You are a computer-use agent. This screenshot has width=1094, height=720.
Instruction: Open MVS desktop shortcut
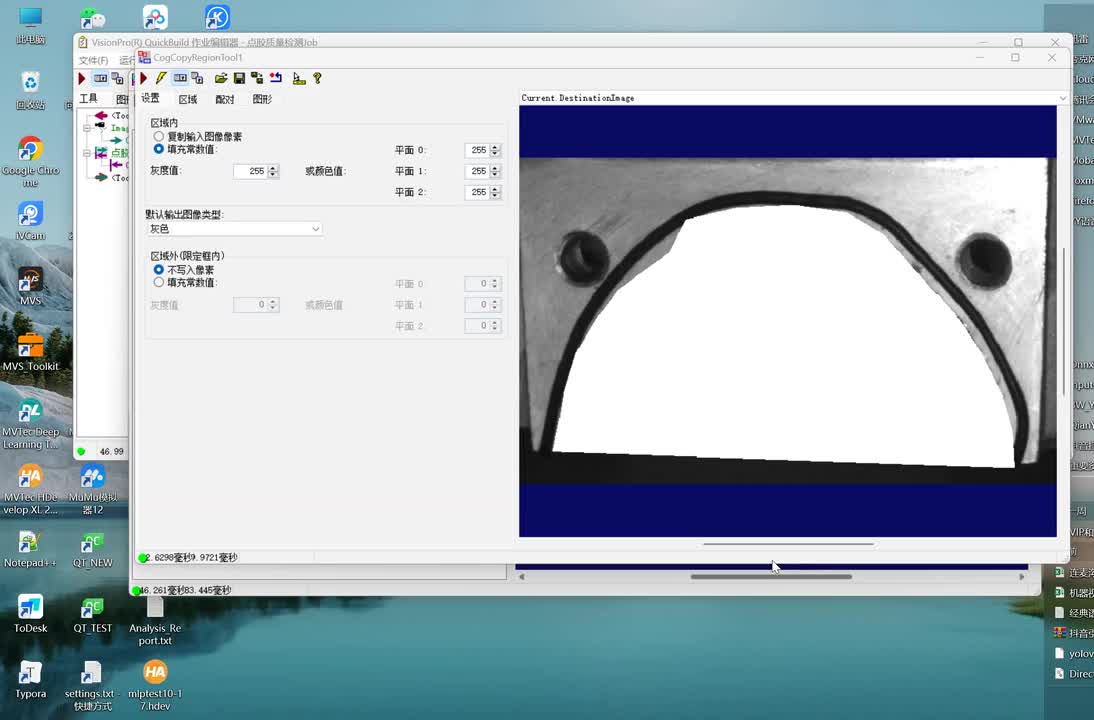click(30, 287)
